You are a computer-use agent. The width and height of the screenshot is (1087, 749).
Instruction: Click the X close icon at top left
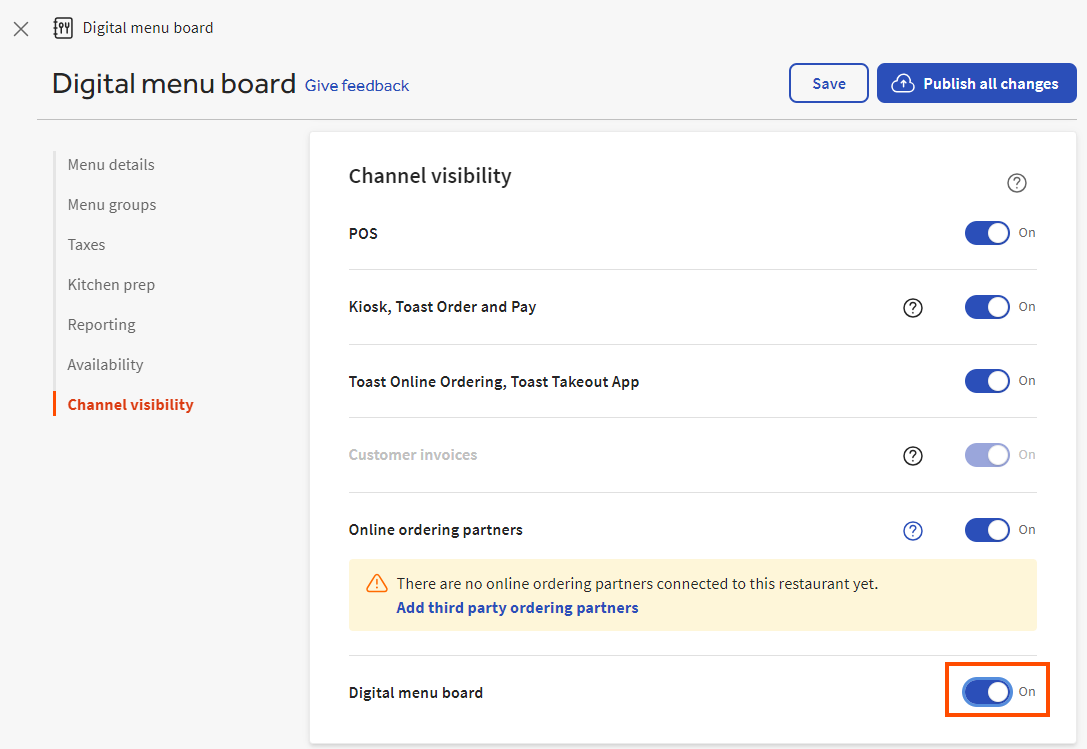pyautogui.click(x=21, y=29)
